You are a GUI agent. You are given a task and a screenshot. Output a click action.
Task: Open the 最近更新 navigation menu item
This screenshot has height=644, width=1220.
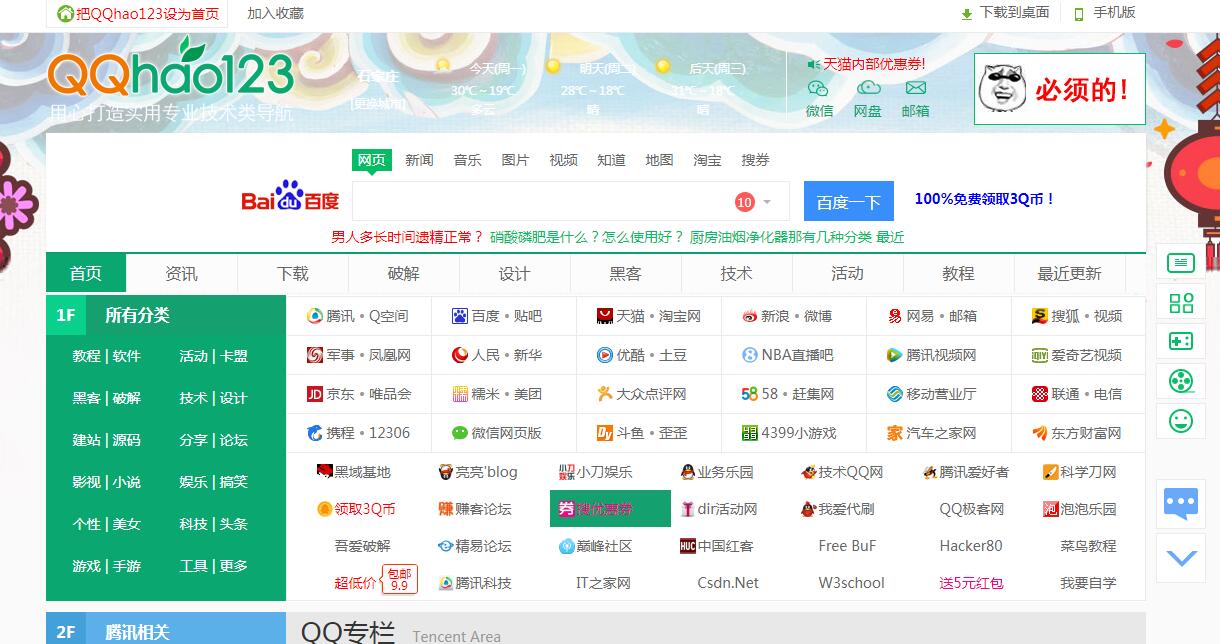1069,273
